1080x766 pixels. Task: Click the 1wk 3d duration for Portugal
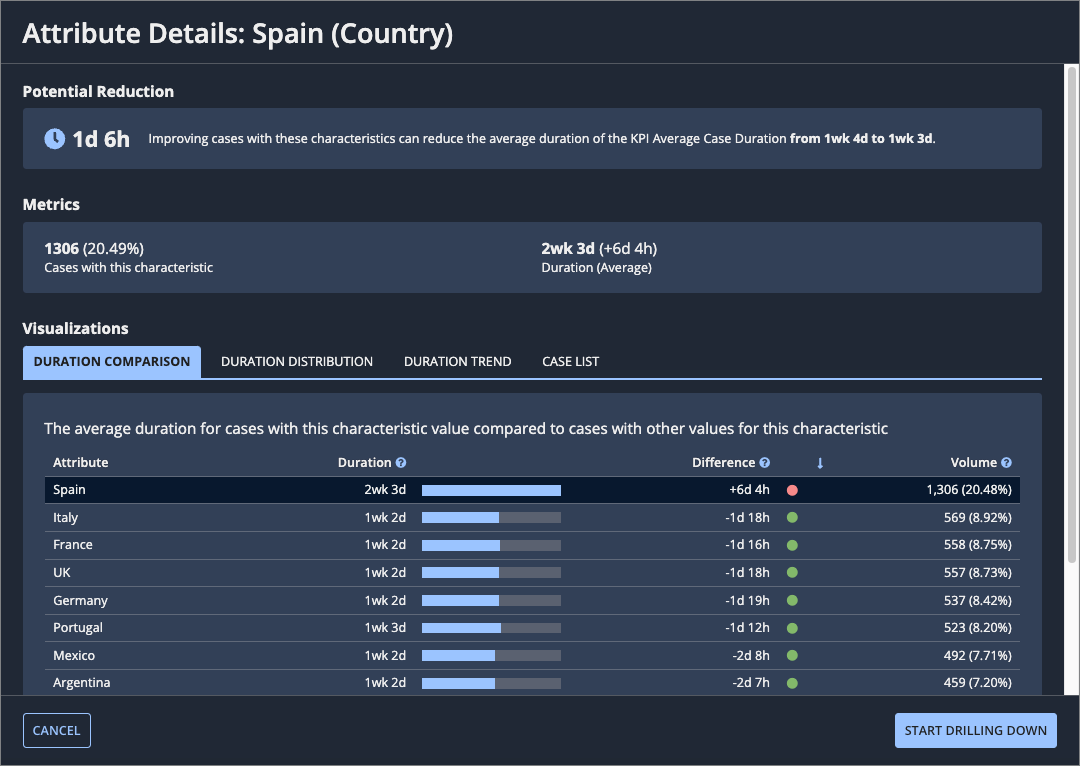(385, 628)
